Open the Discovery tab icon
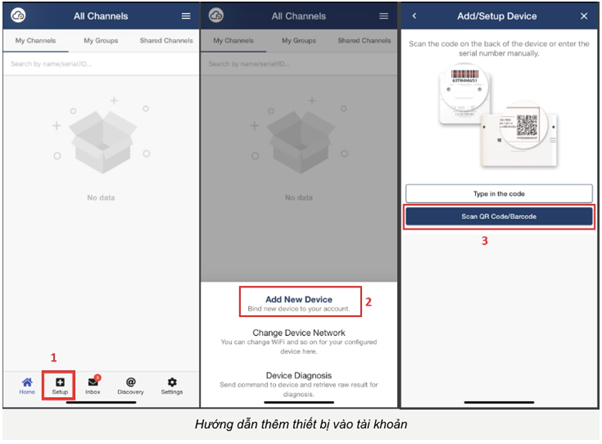Image resolution: width=602 pixels, height=444 pixels. 131,386
